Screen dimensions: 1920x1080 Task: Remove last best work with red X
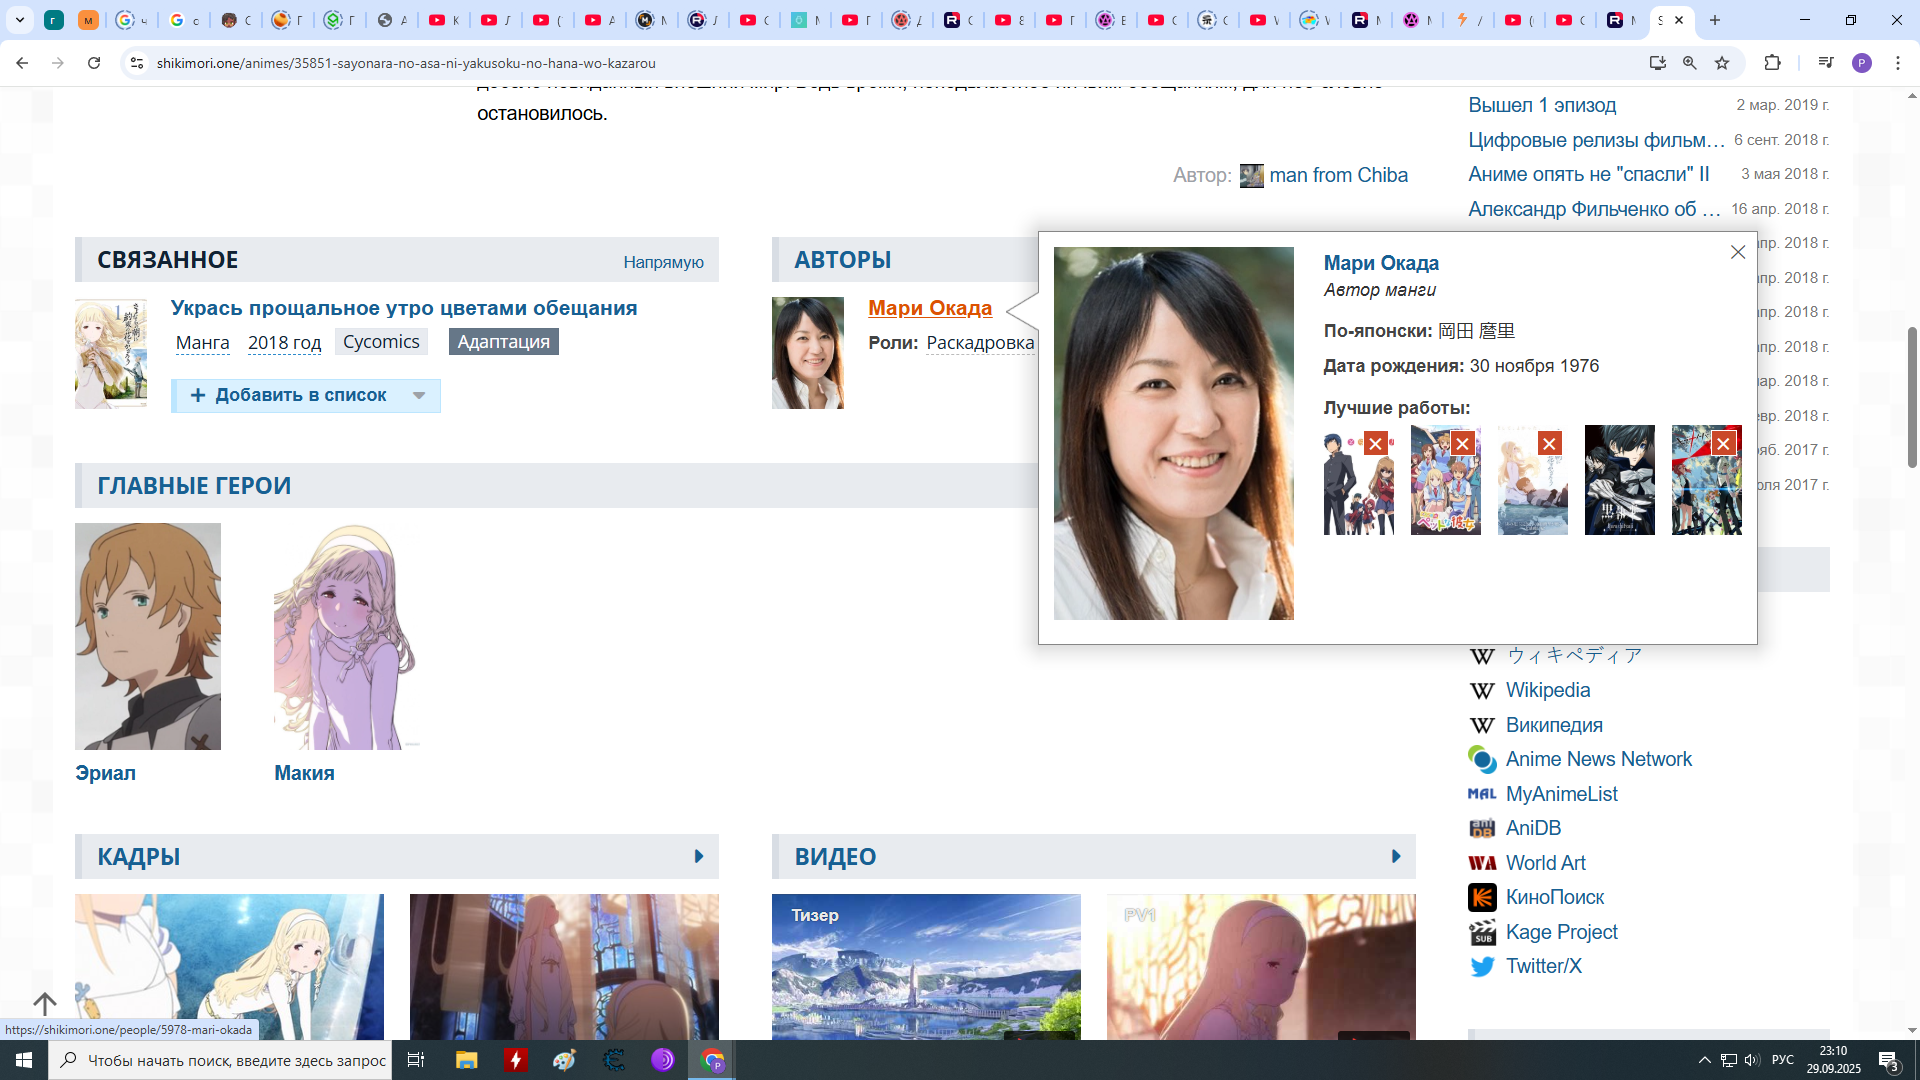pos(1723,444)
